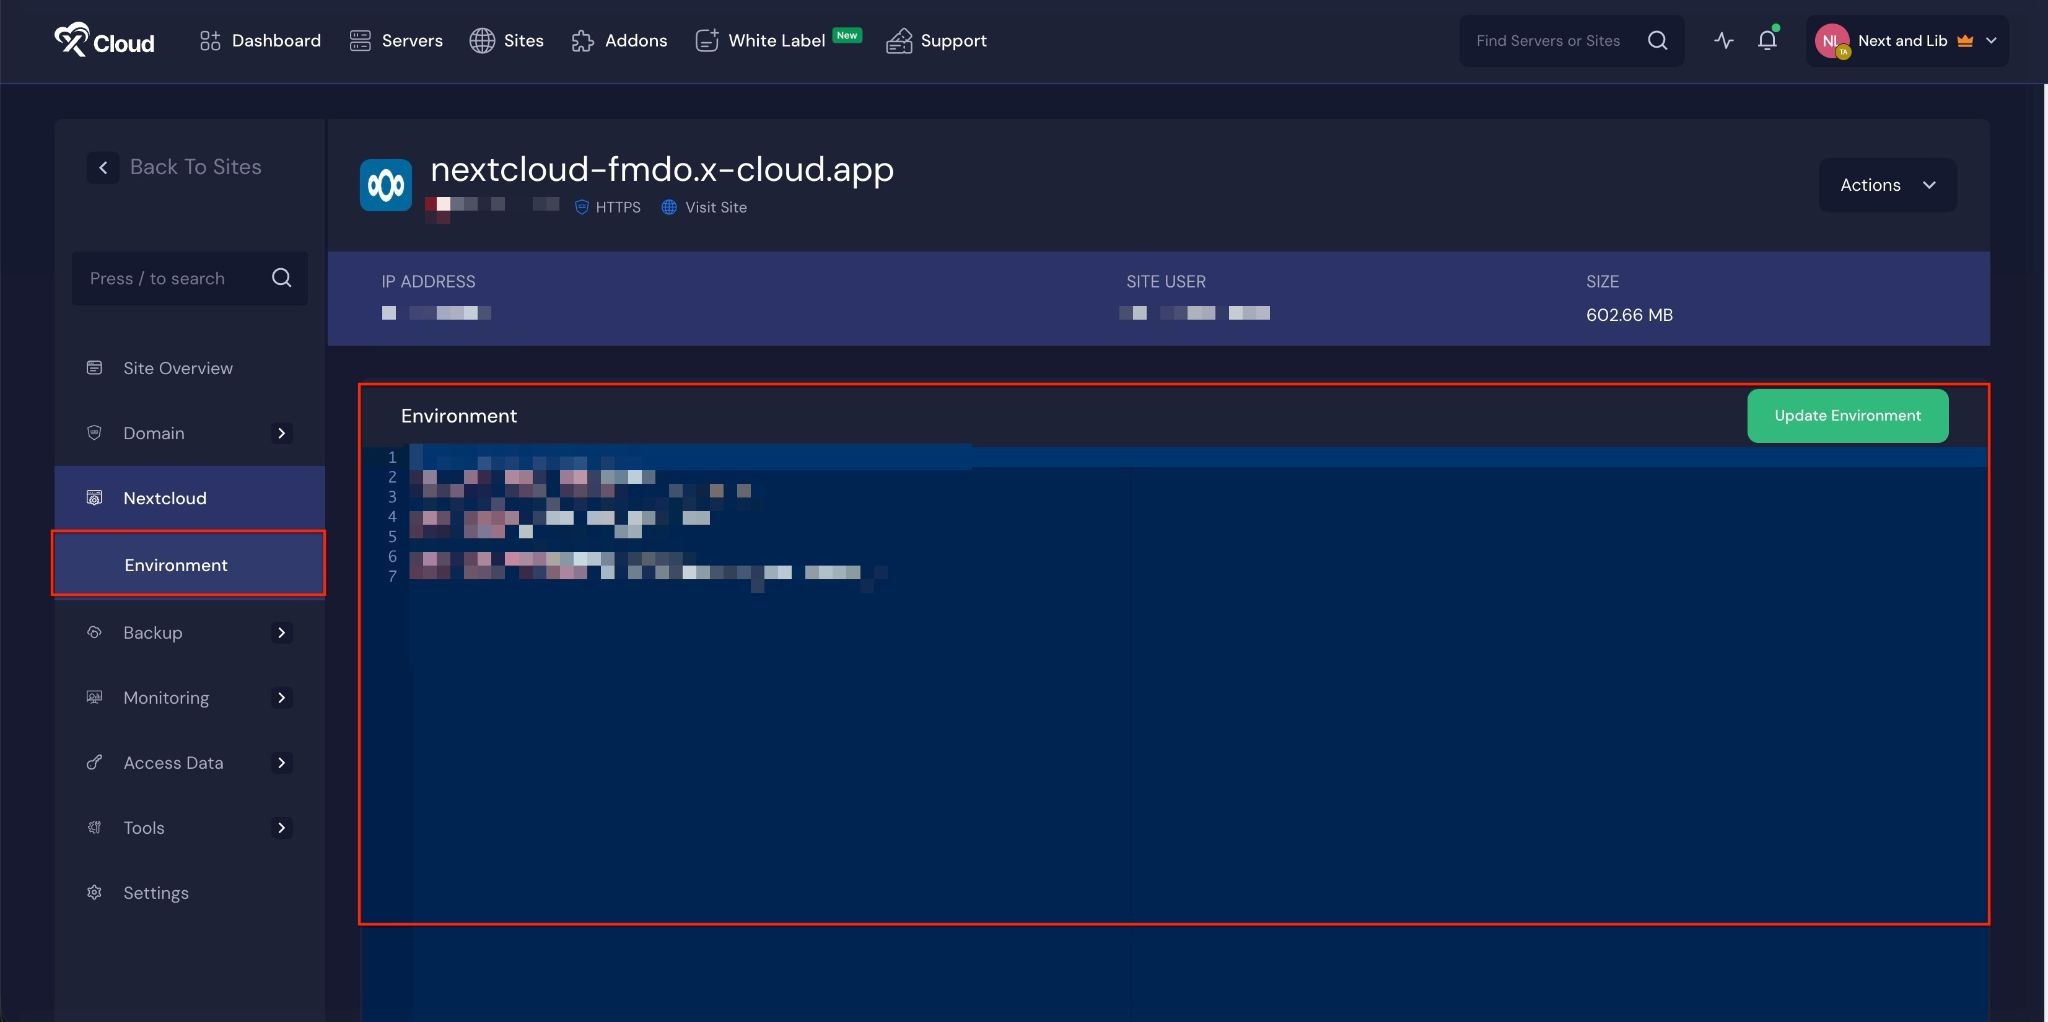Expand the Backup section
This screenshot has height=1022, width=2048.
click(x=282, y=632)
